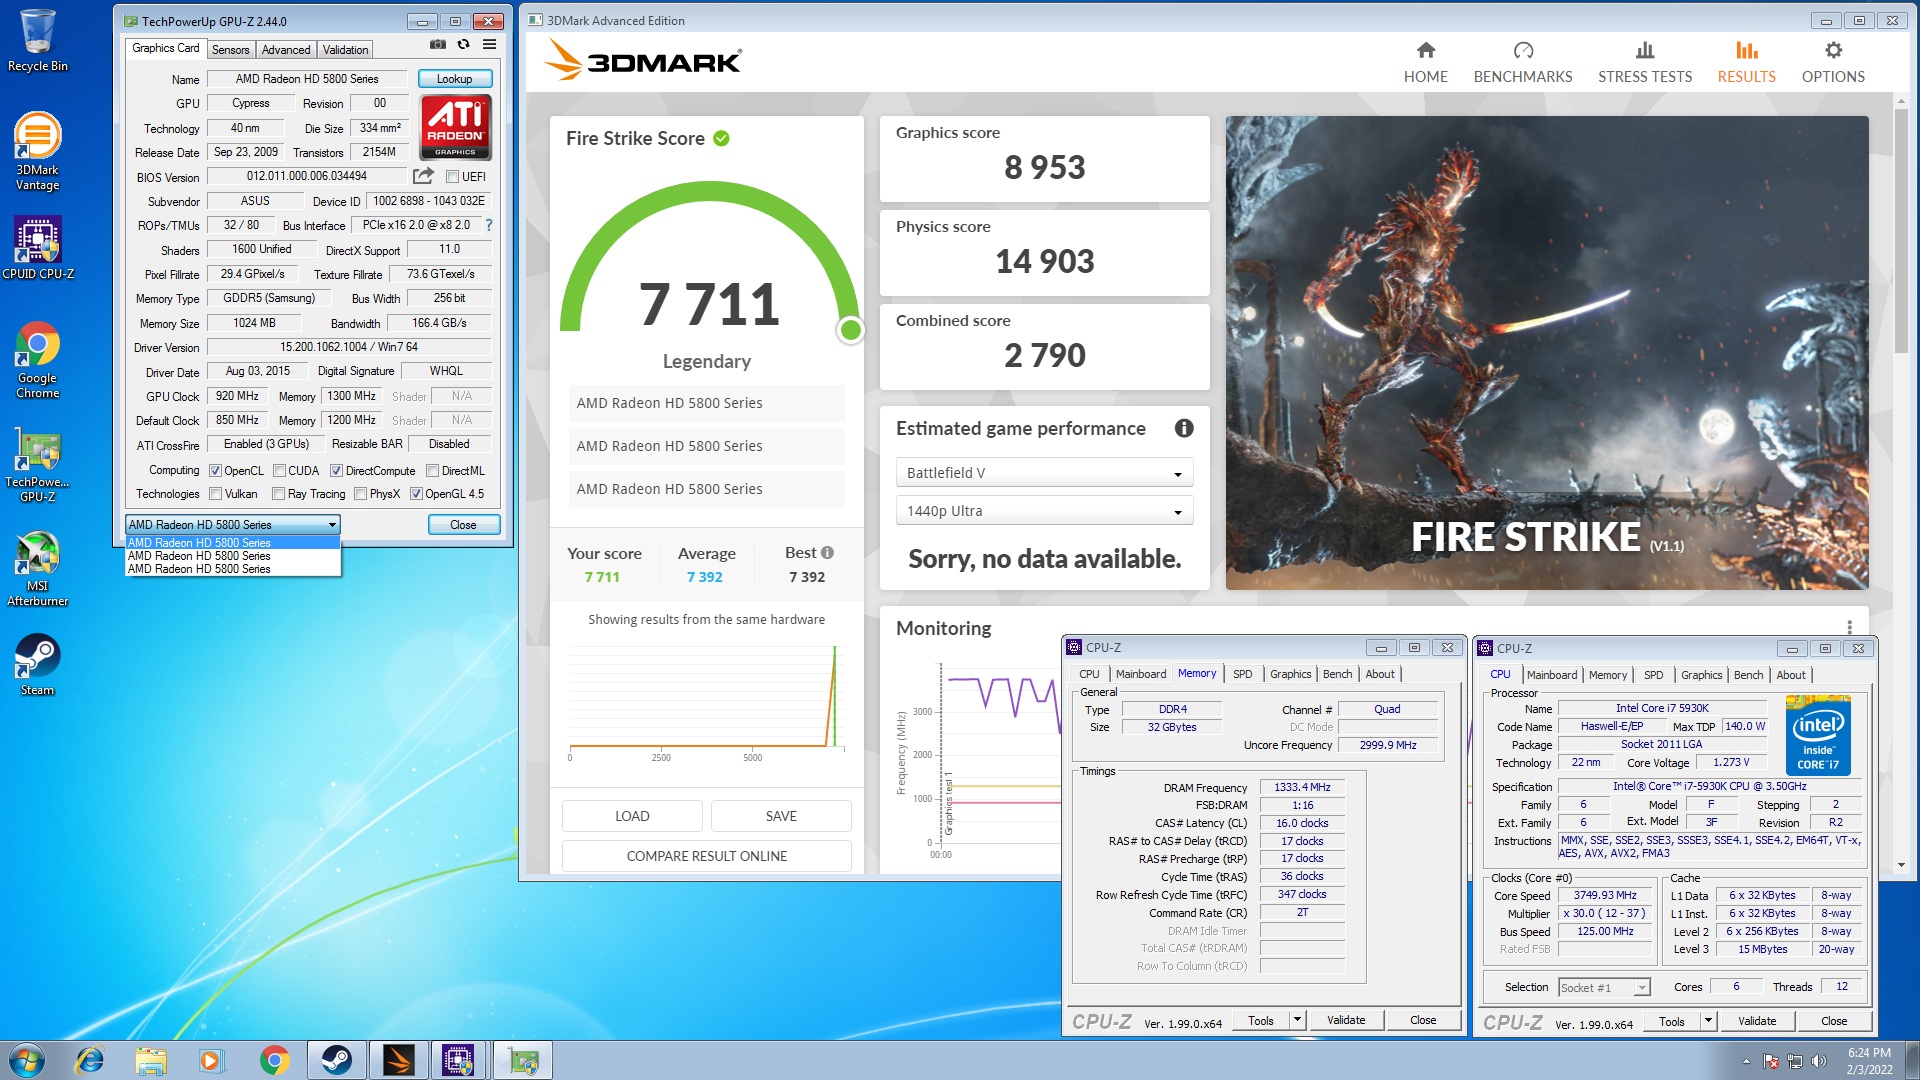Open the Monitoring kebab menu

(1849, 627)
